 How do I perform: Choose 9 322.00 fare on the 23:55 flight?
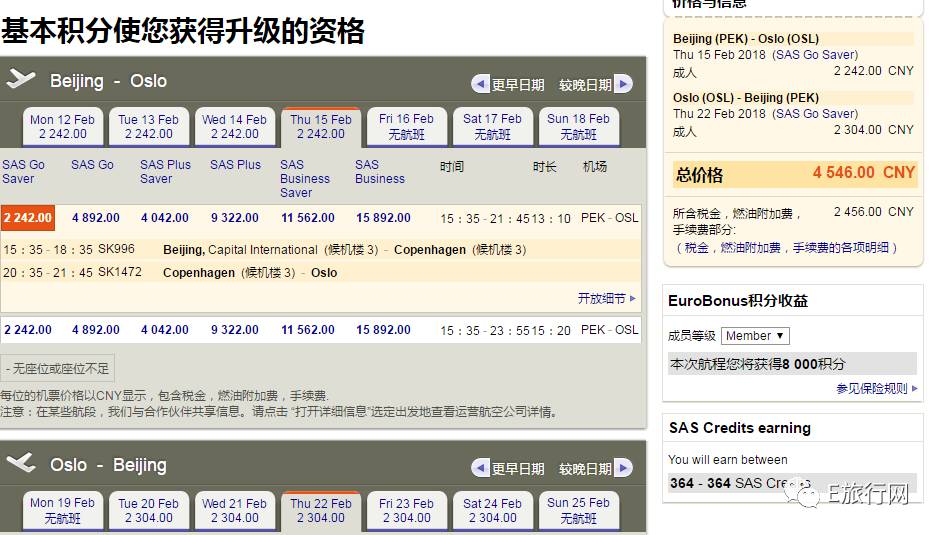point(235,330)
